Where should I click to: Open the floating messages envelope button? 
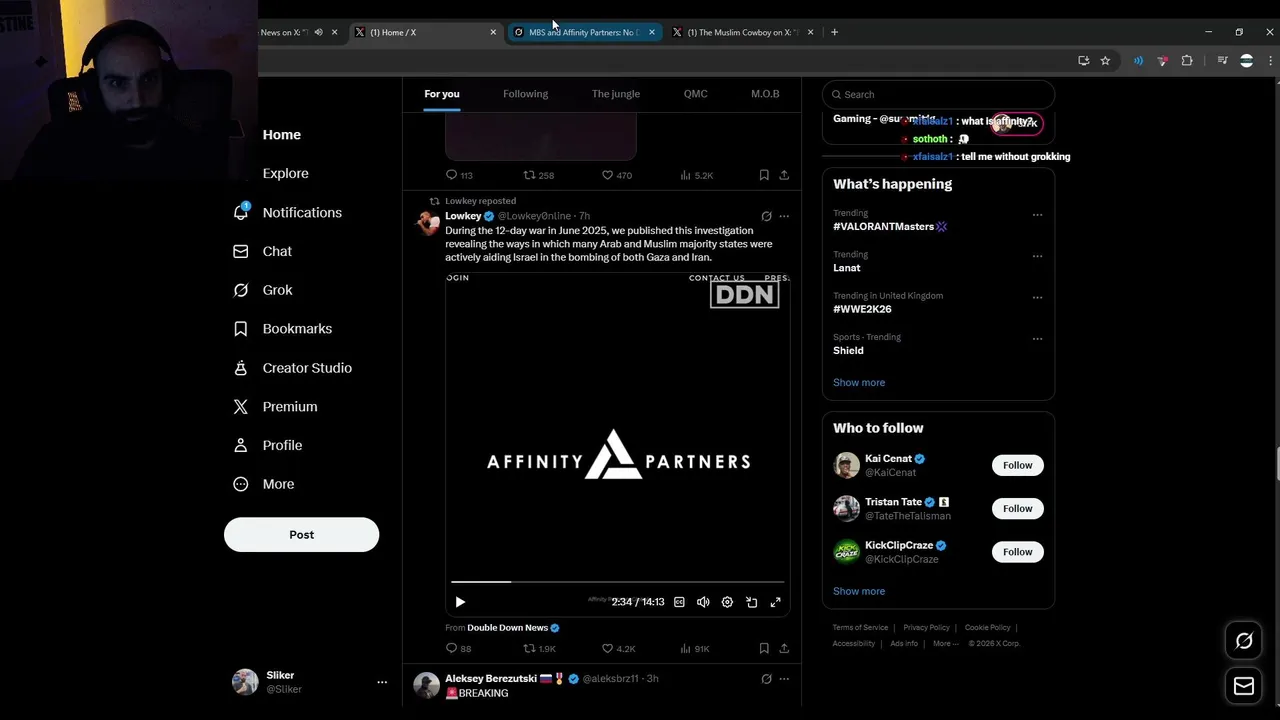1244,686
